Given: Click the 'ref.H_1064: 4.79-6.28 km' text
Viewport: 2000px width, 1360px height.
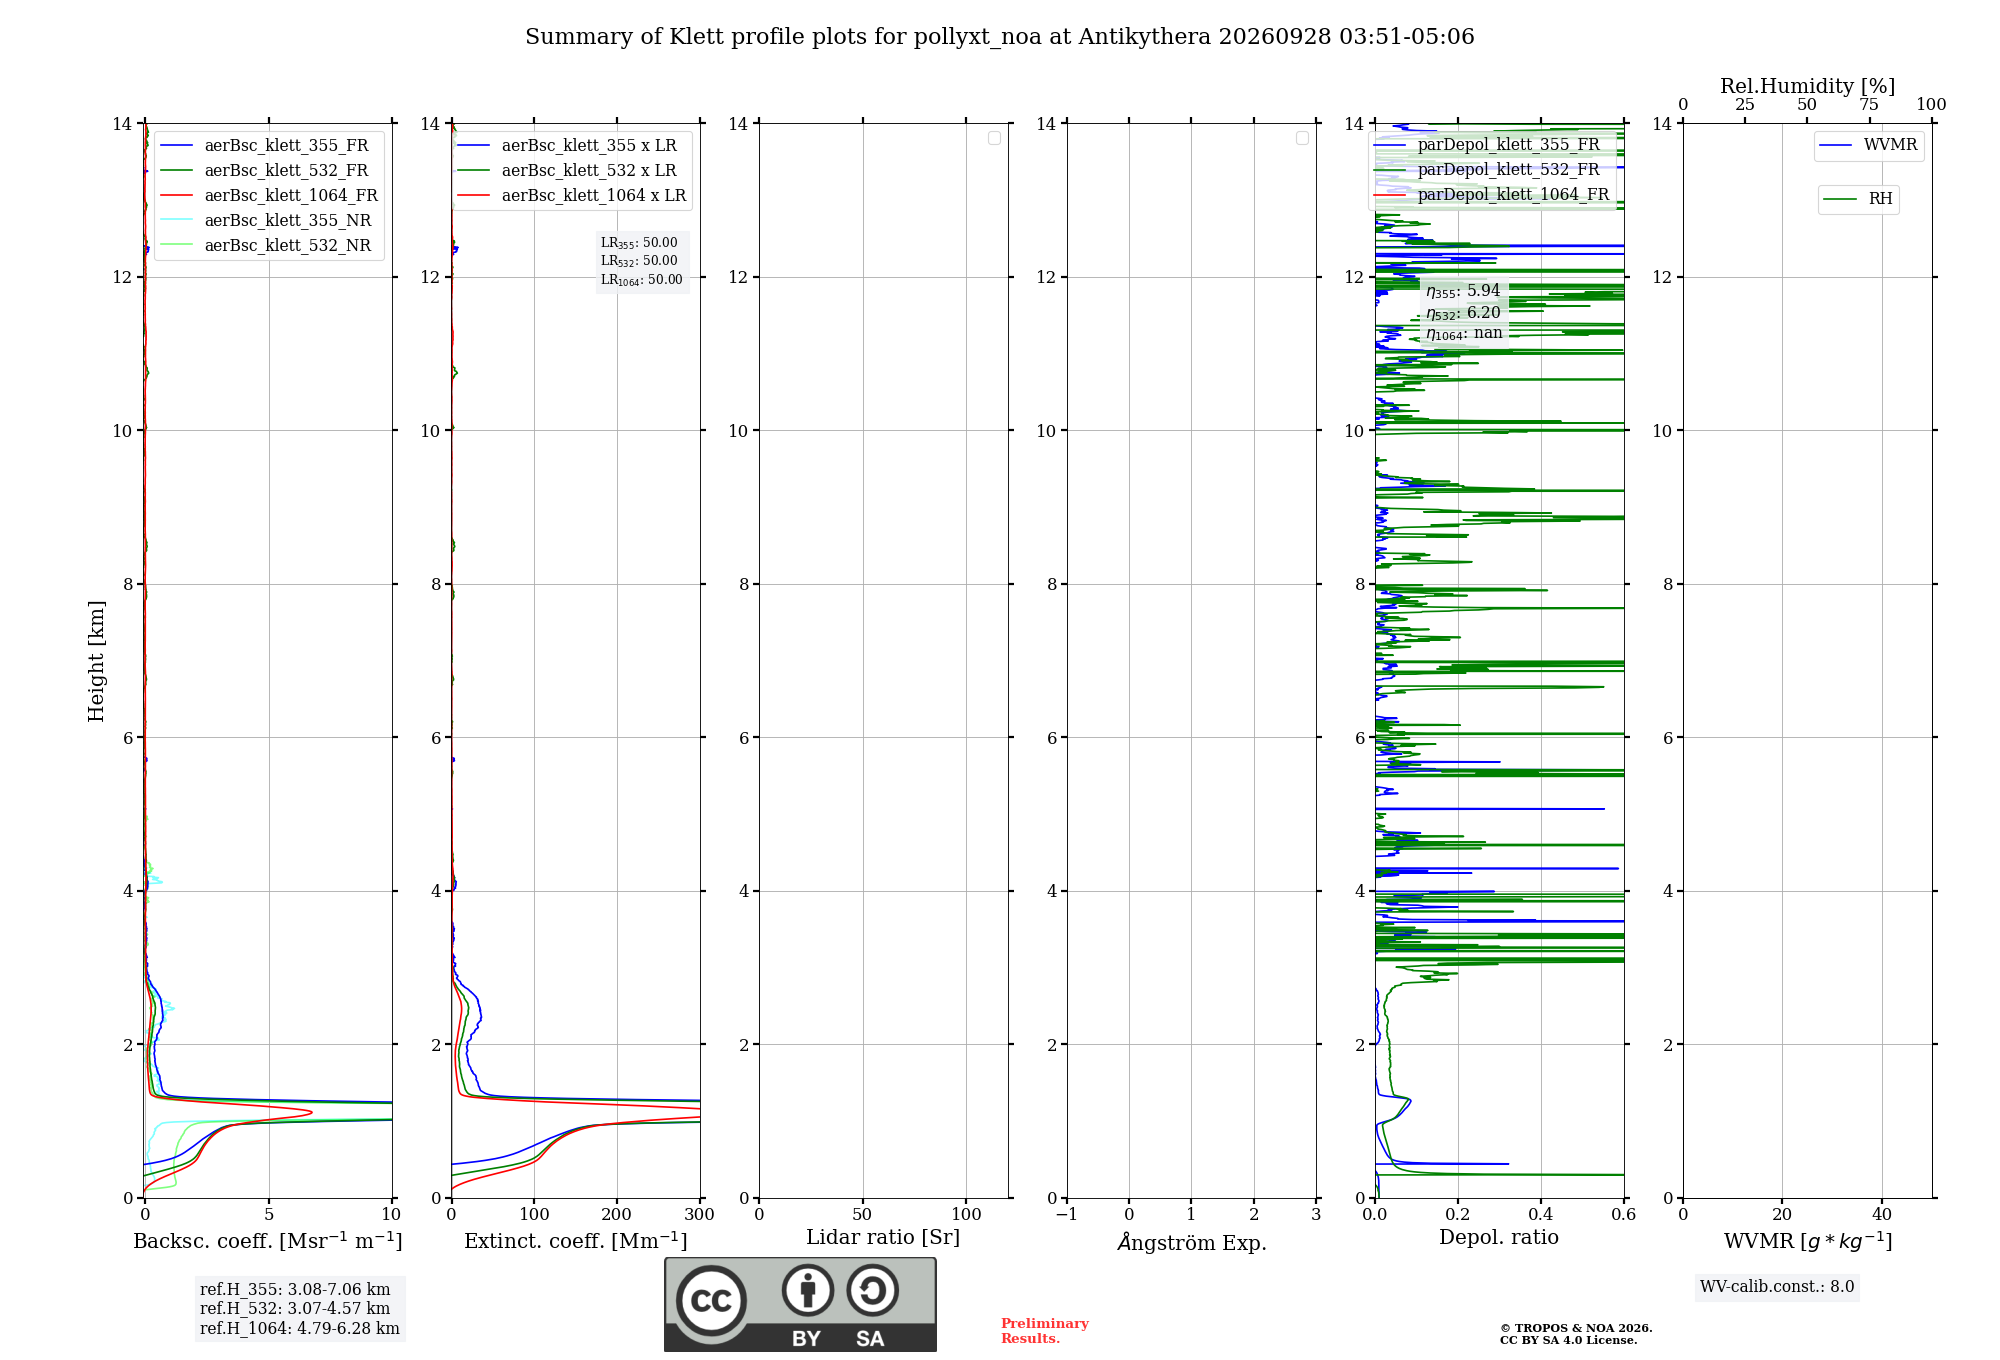Looking at the screenshot, I should pos(300,1329).
